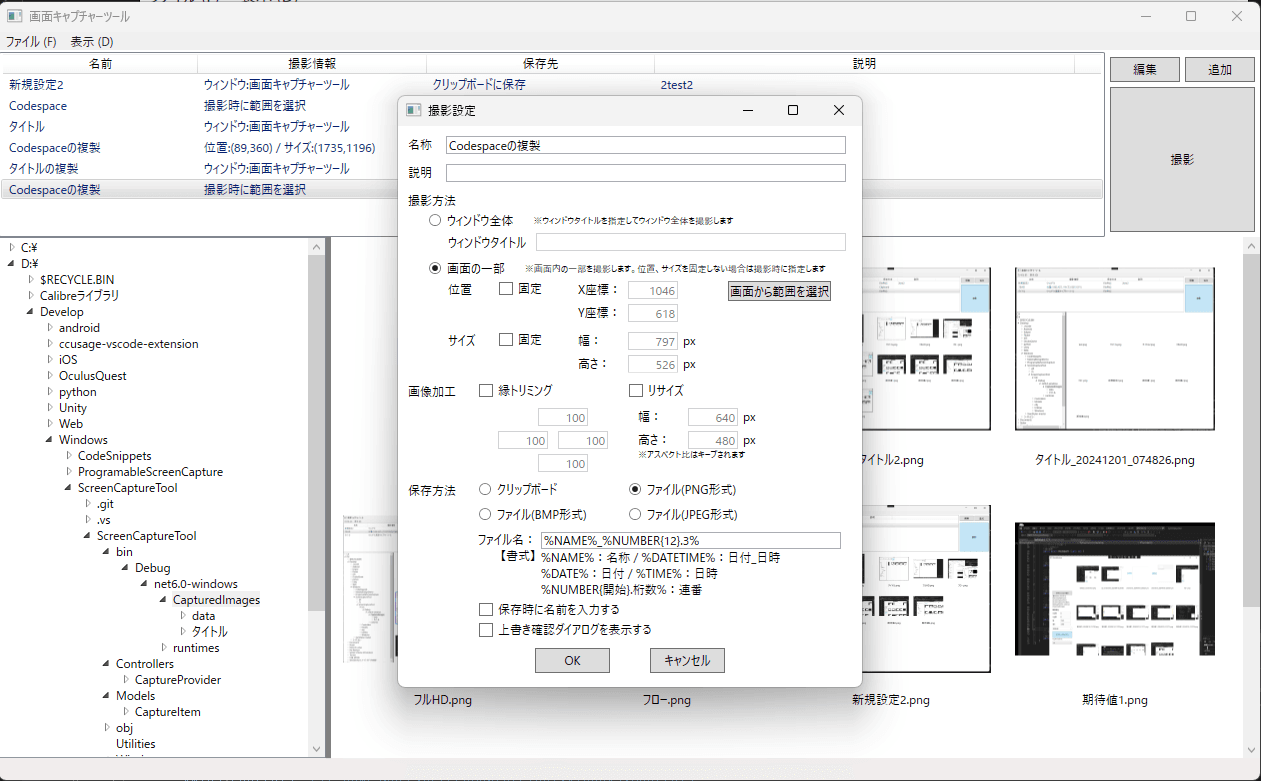The width and height of the screenshot is (1261, 781).
Task: Select the CaptureItem tree item
Action: click(167, 711)
